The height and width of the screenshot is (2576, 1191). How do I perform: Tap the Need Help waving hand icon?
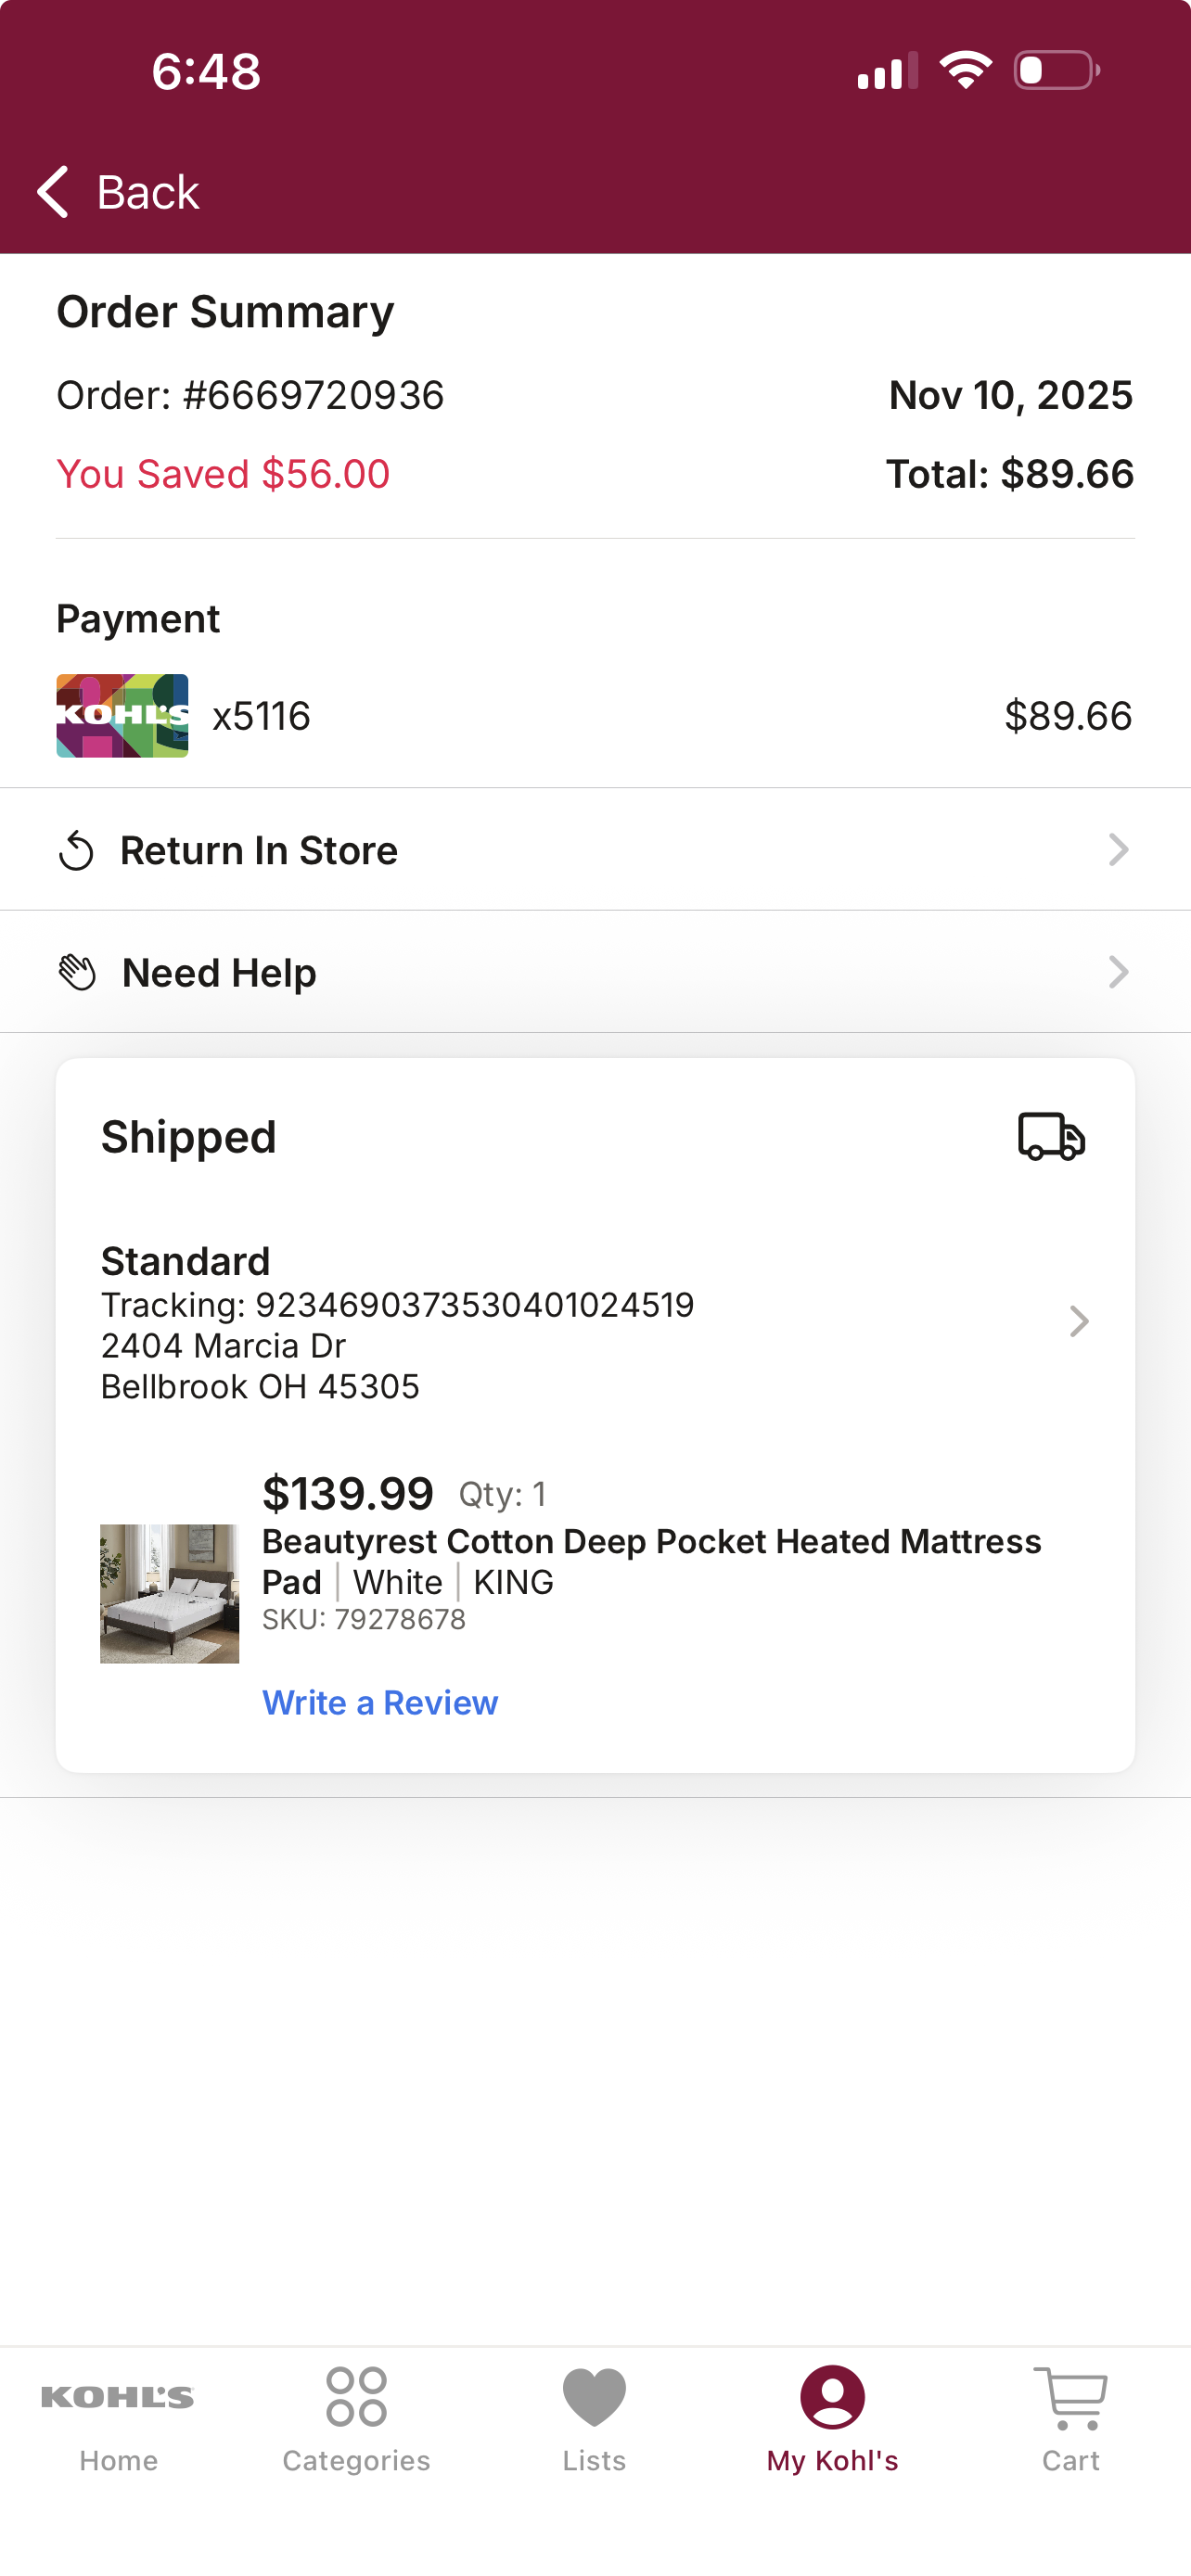[x=77, y=973]
